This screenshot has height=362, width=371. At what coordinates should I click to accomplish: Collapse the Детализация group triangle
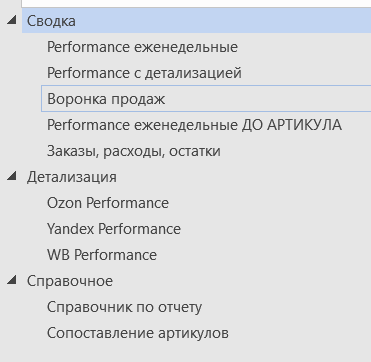click(x=12, y=177)
